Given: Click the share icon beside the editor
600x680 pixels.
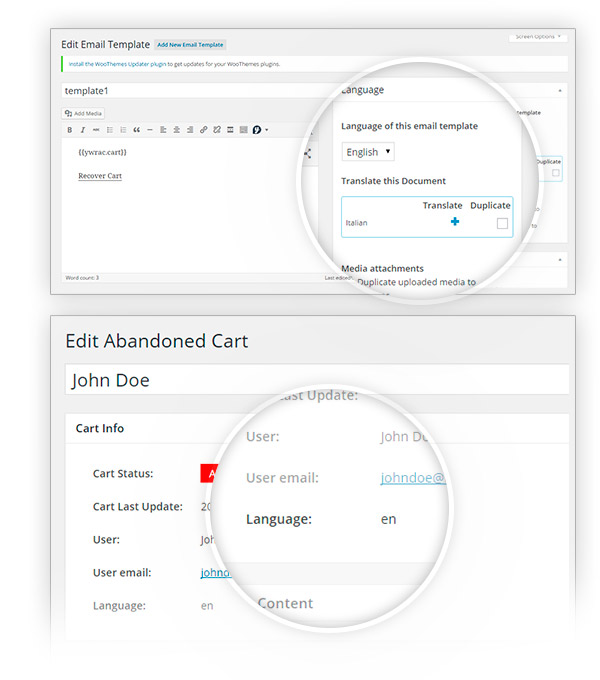Looking at the screenshot, I should pyautogui.click(x=307, y=153).
